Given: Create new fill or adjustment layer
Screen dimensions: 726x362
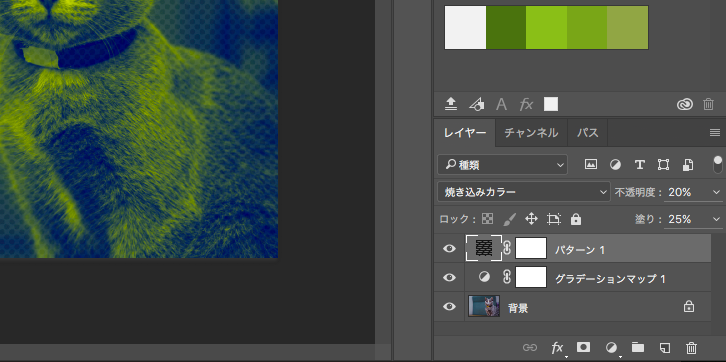Looking at the screenshot, I should (611, 347).
